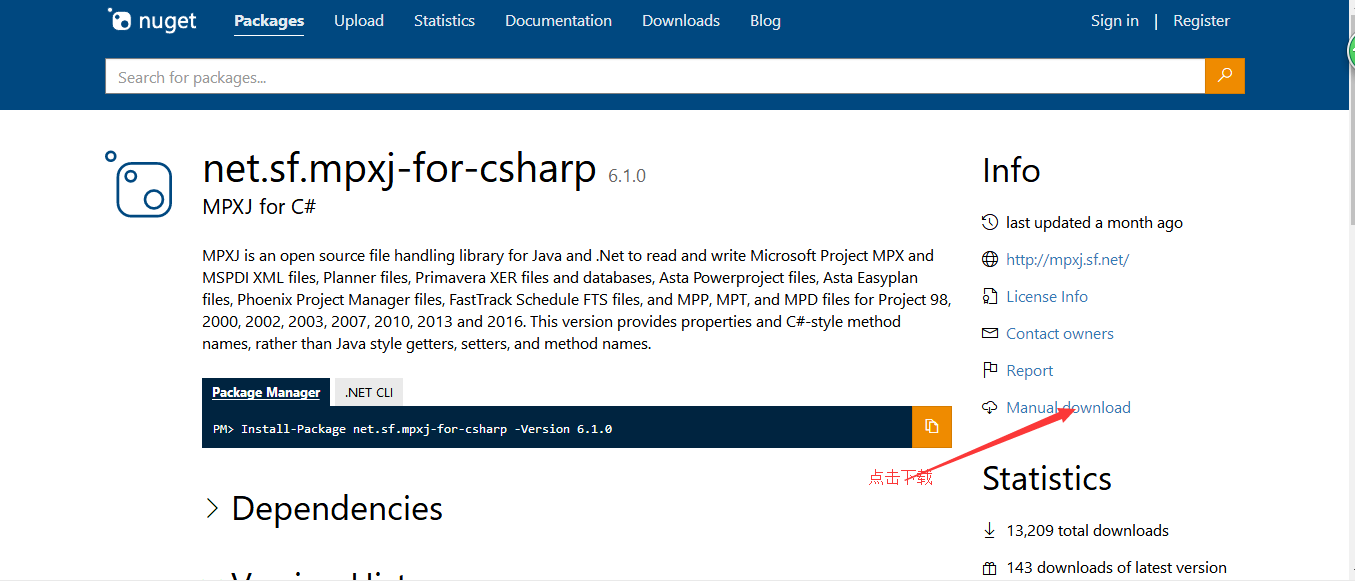Click the Statistics heading in the sidebar
The height and width of the screenshot is (581, 1355).
1047,478
